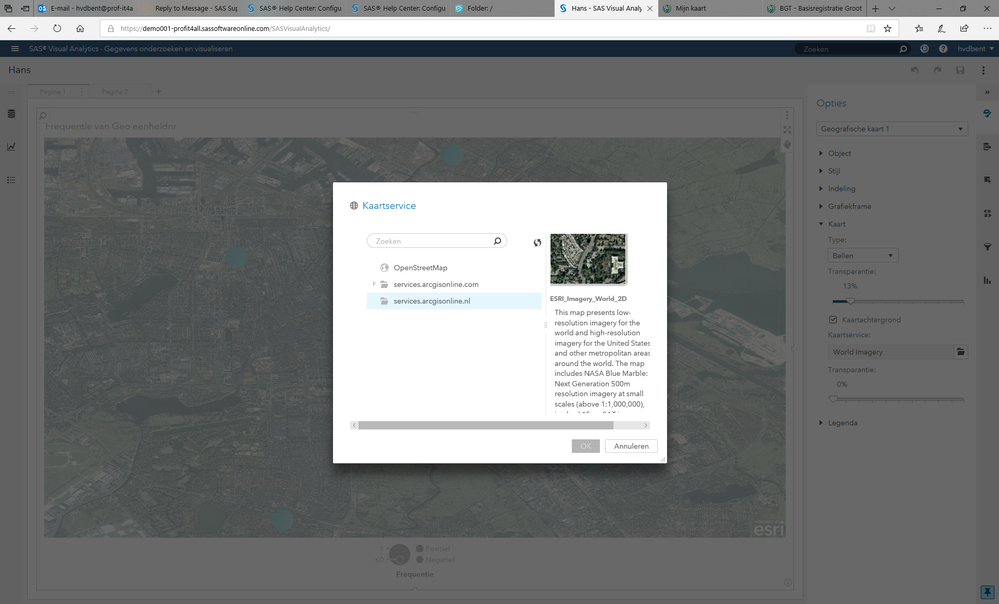Viewport: 999px width, 604px height.
Task: Open the map object three-dot menu
Action: 787,115
